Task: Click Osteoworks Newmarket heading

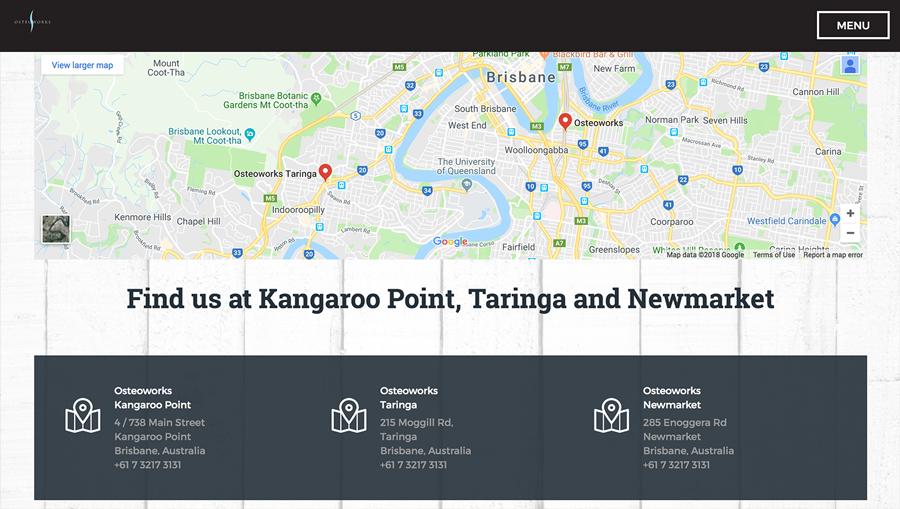Action: pos(672,398)
